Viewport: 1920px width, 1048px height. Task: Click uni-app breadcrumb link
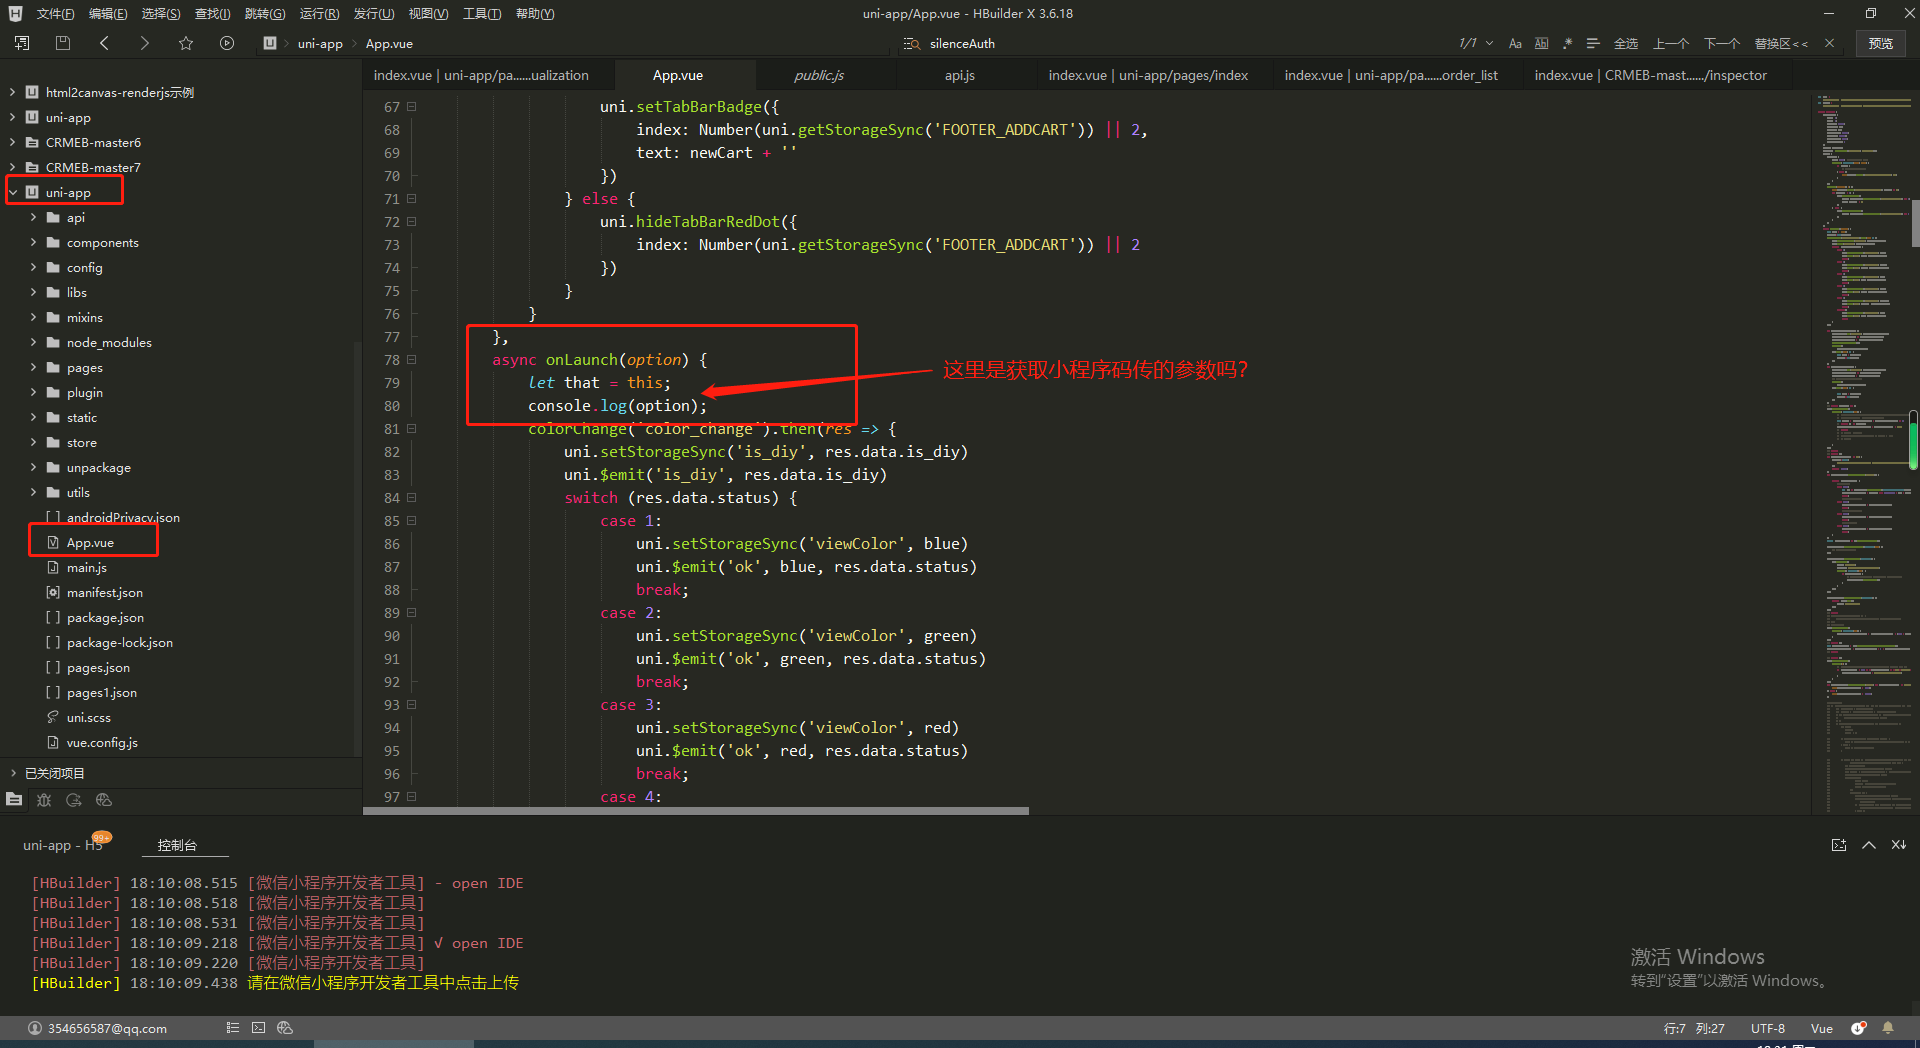[320, 43]
